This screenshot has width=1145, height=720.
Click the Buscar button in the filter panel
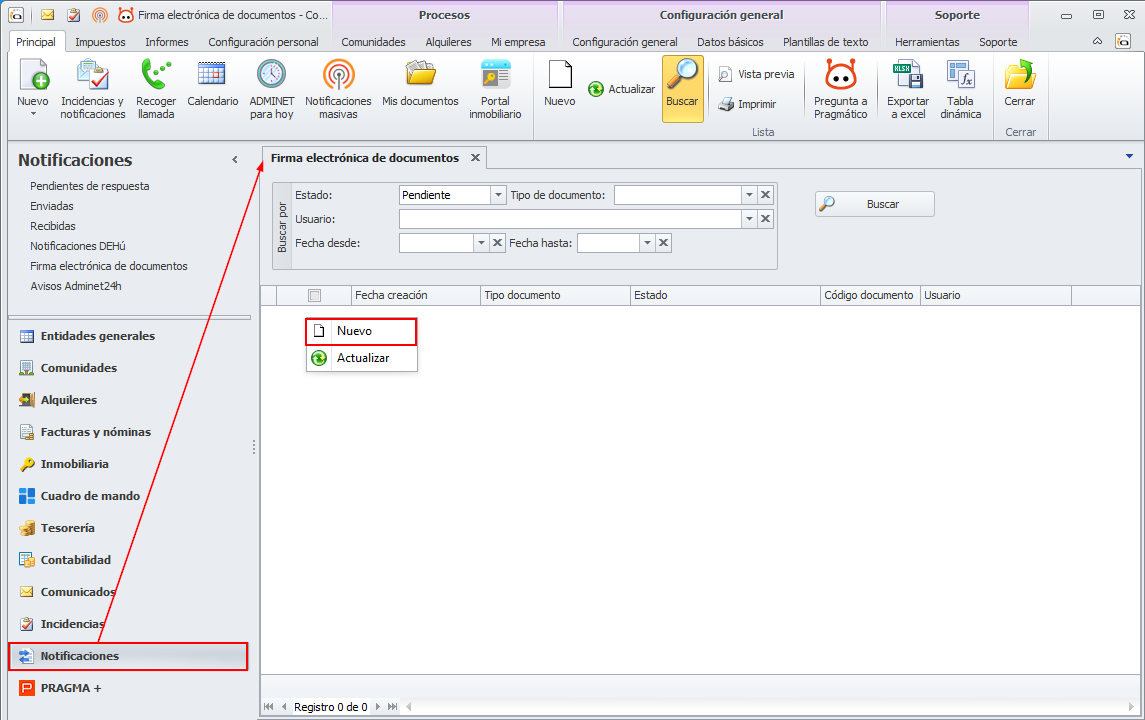[x=875, y=204]
